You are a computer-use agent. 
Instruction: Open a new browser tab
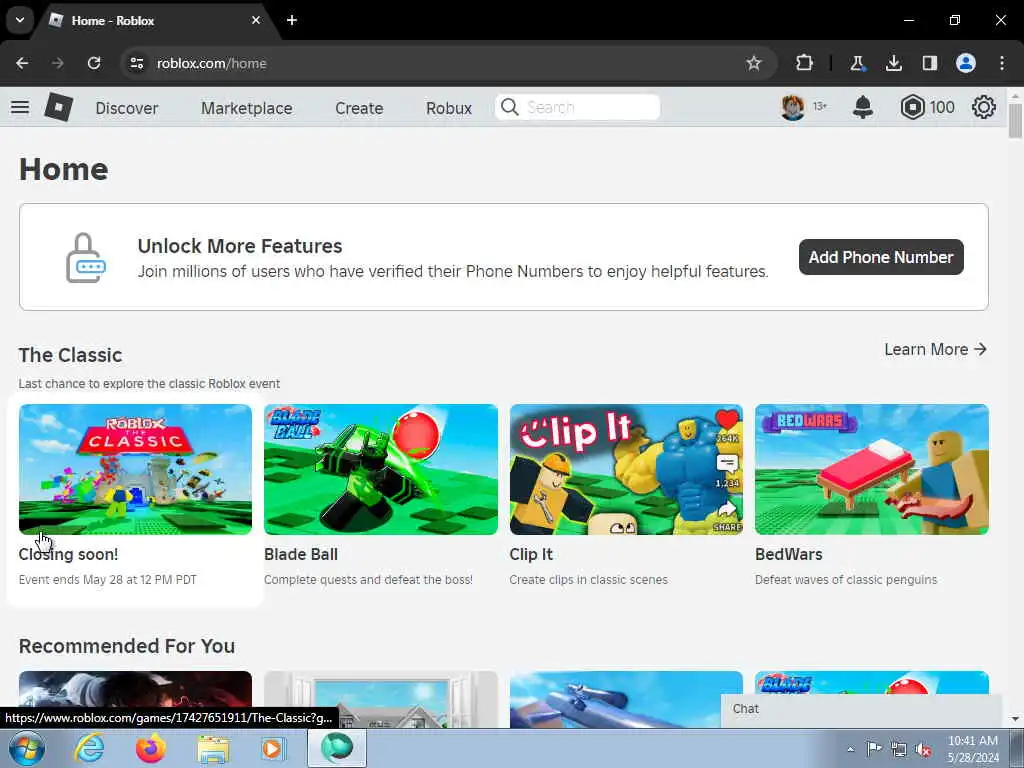292,20
